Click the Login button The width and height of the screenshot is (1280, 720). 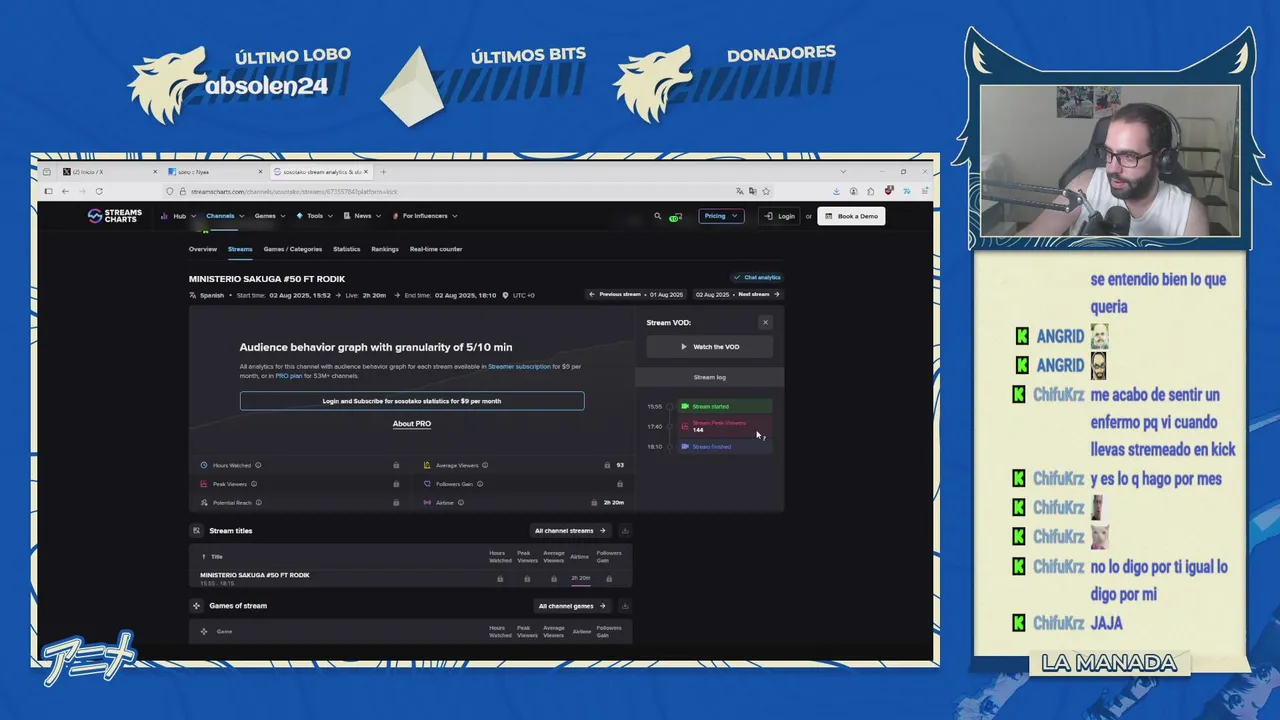[x=780, y=216]
